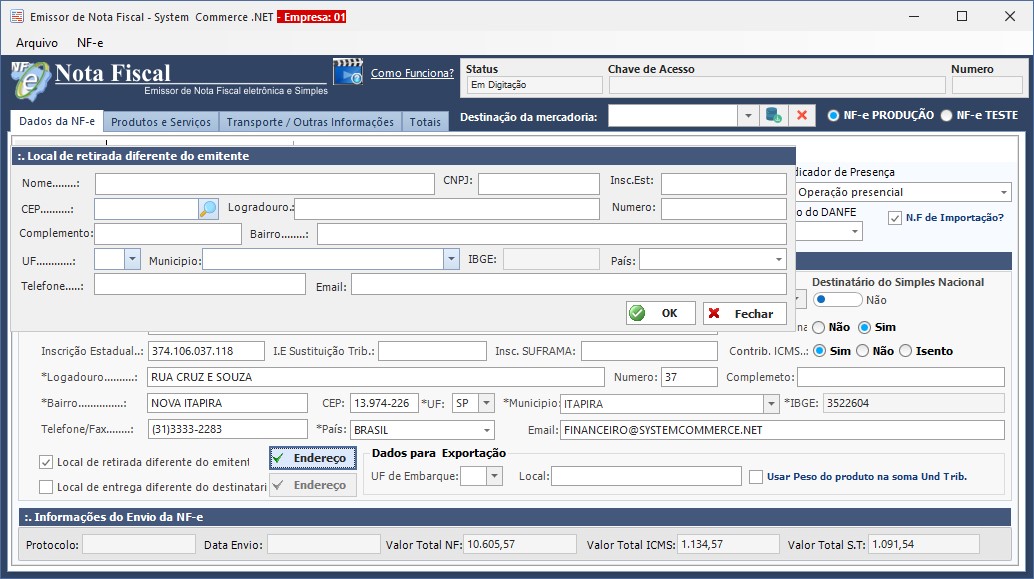Click the CEP search magnifier icon
This screenshot has height=579, width=1034.
(208, 209)
